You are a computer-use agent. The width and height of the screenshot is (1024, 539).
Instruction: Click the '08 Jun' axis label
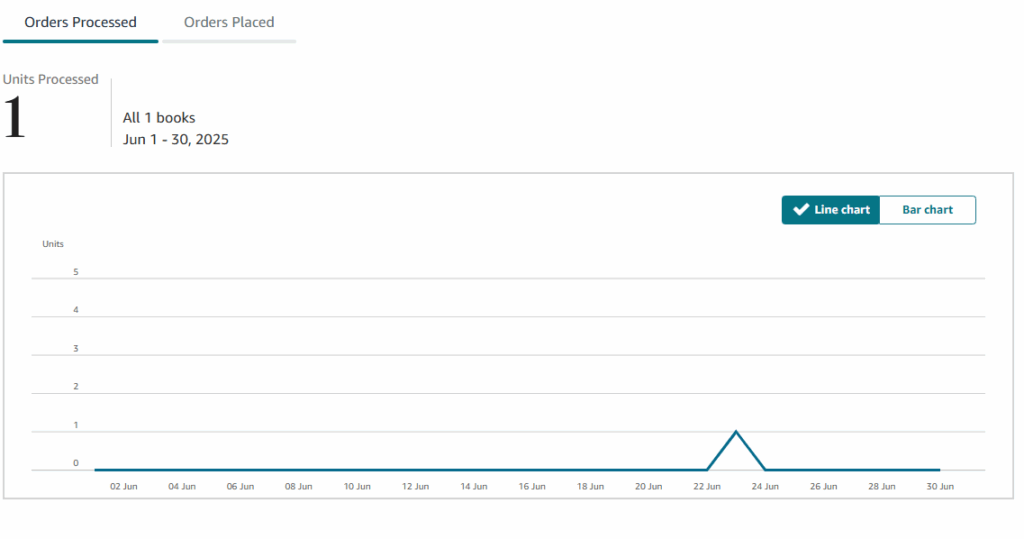tap(298, 486)
